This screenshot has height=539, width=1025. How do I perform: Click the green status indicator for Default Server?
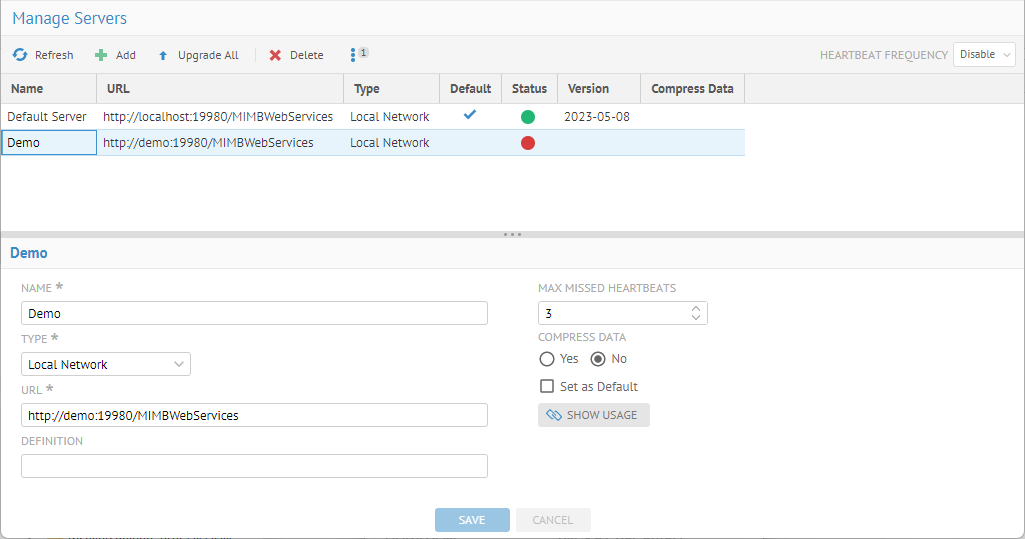(x=528, y=117)
